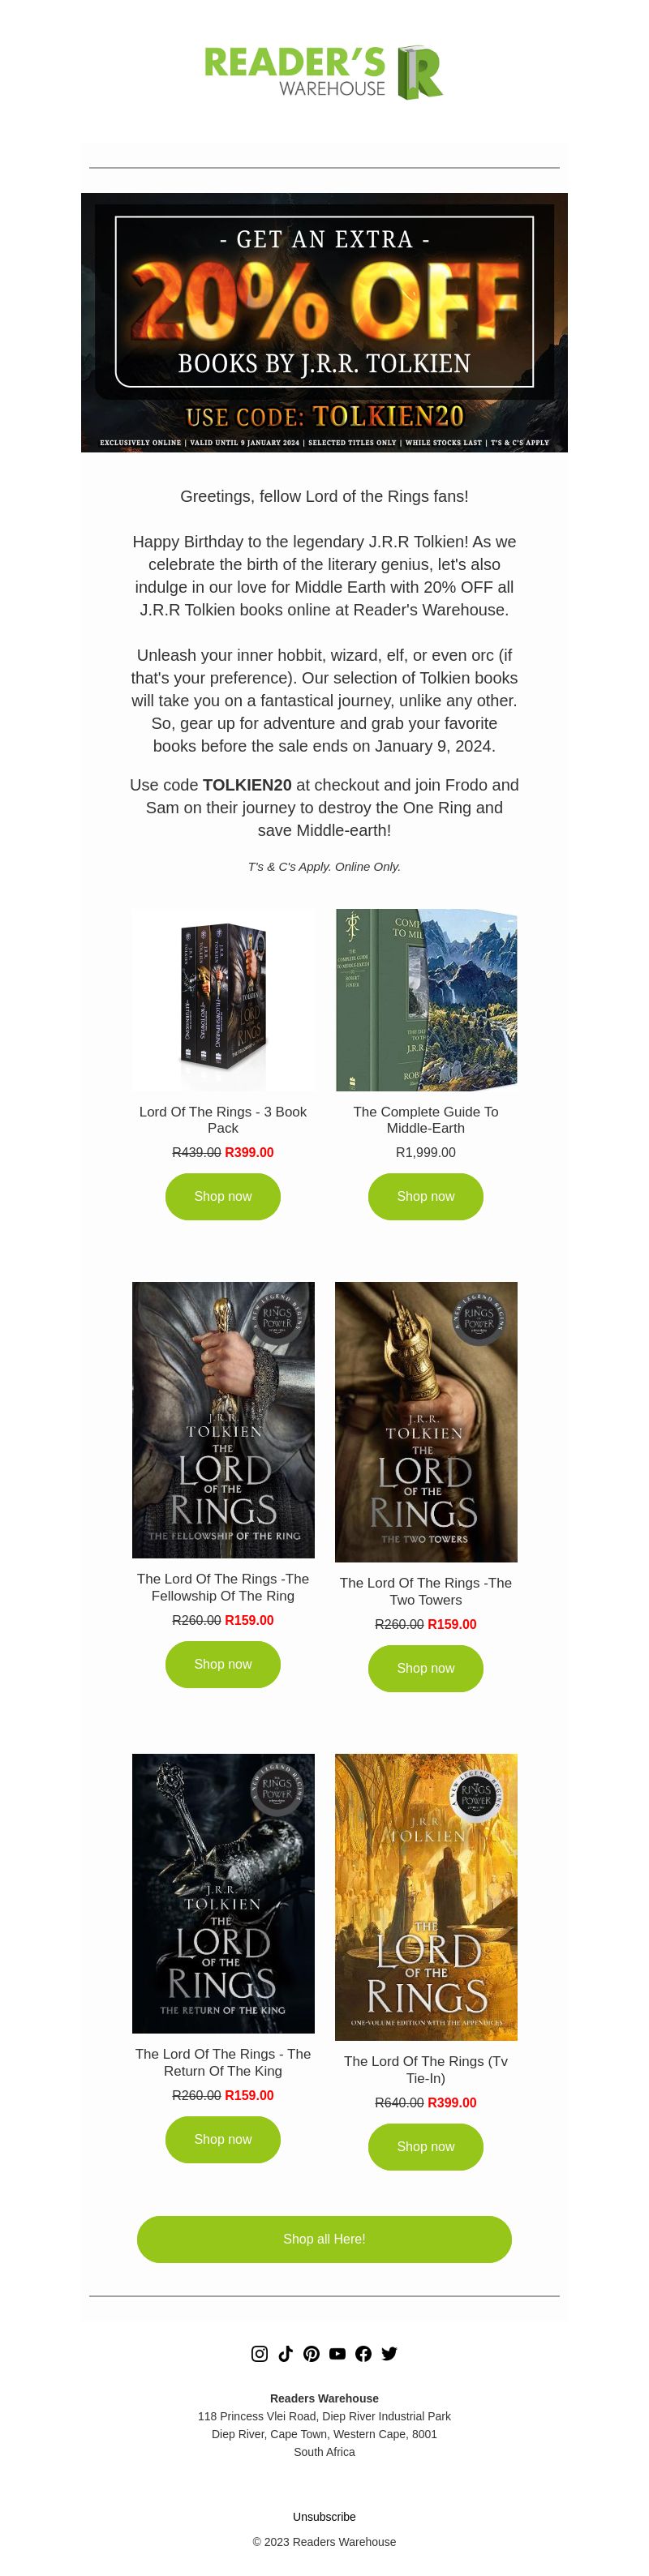Viewport: 649px width, 2576px height.
Task: Click the Reader's Warehouse logo
Action: 324,72
